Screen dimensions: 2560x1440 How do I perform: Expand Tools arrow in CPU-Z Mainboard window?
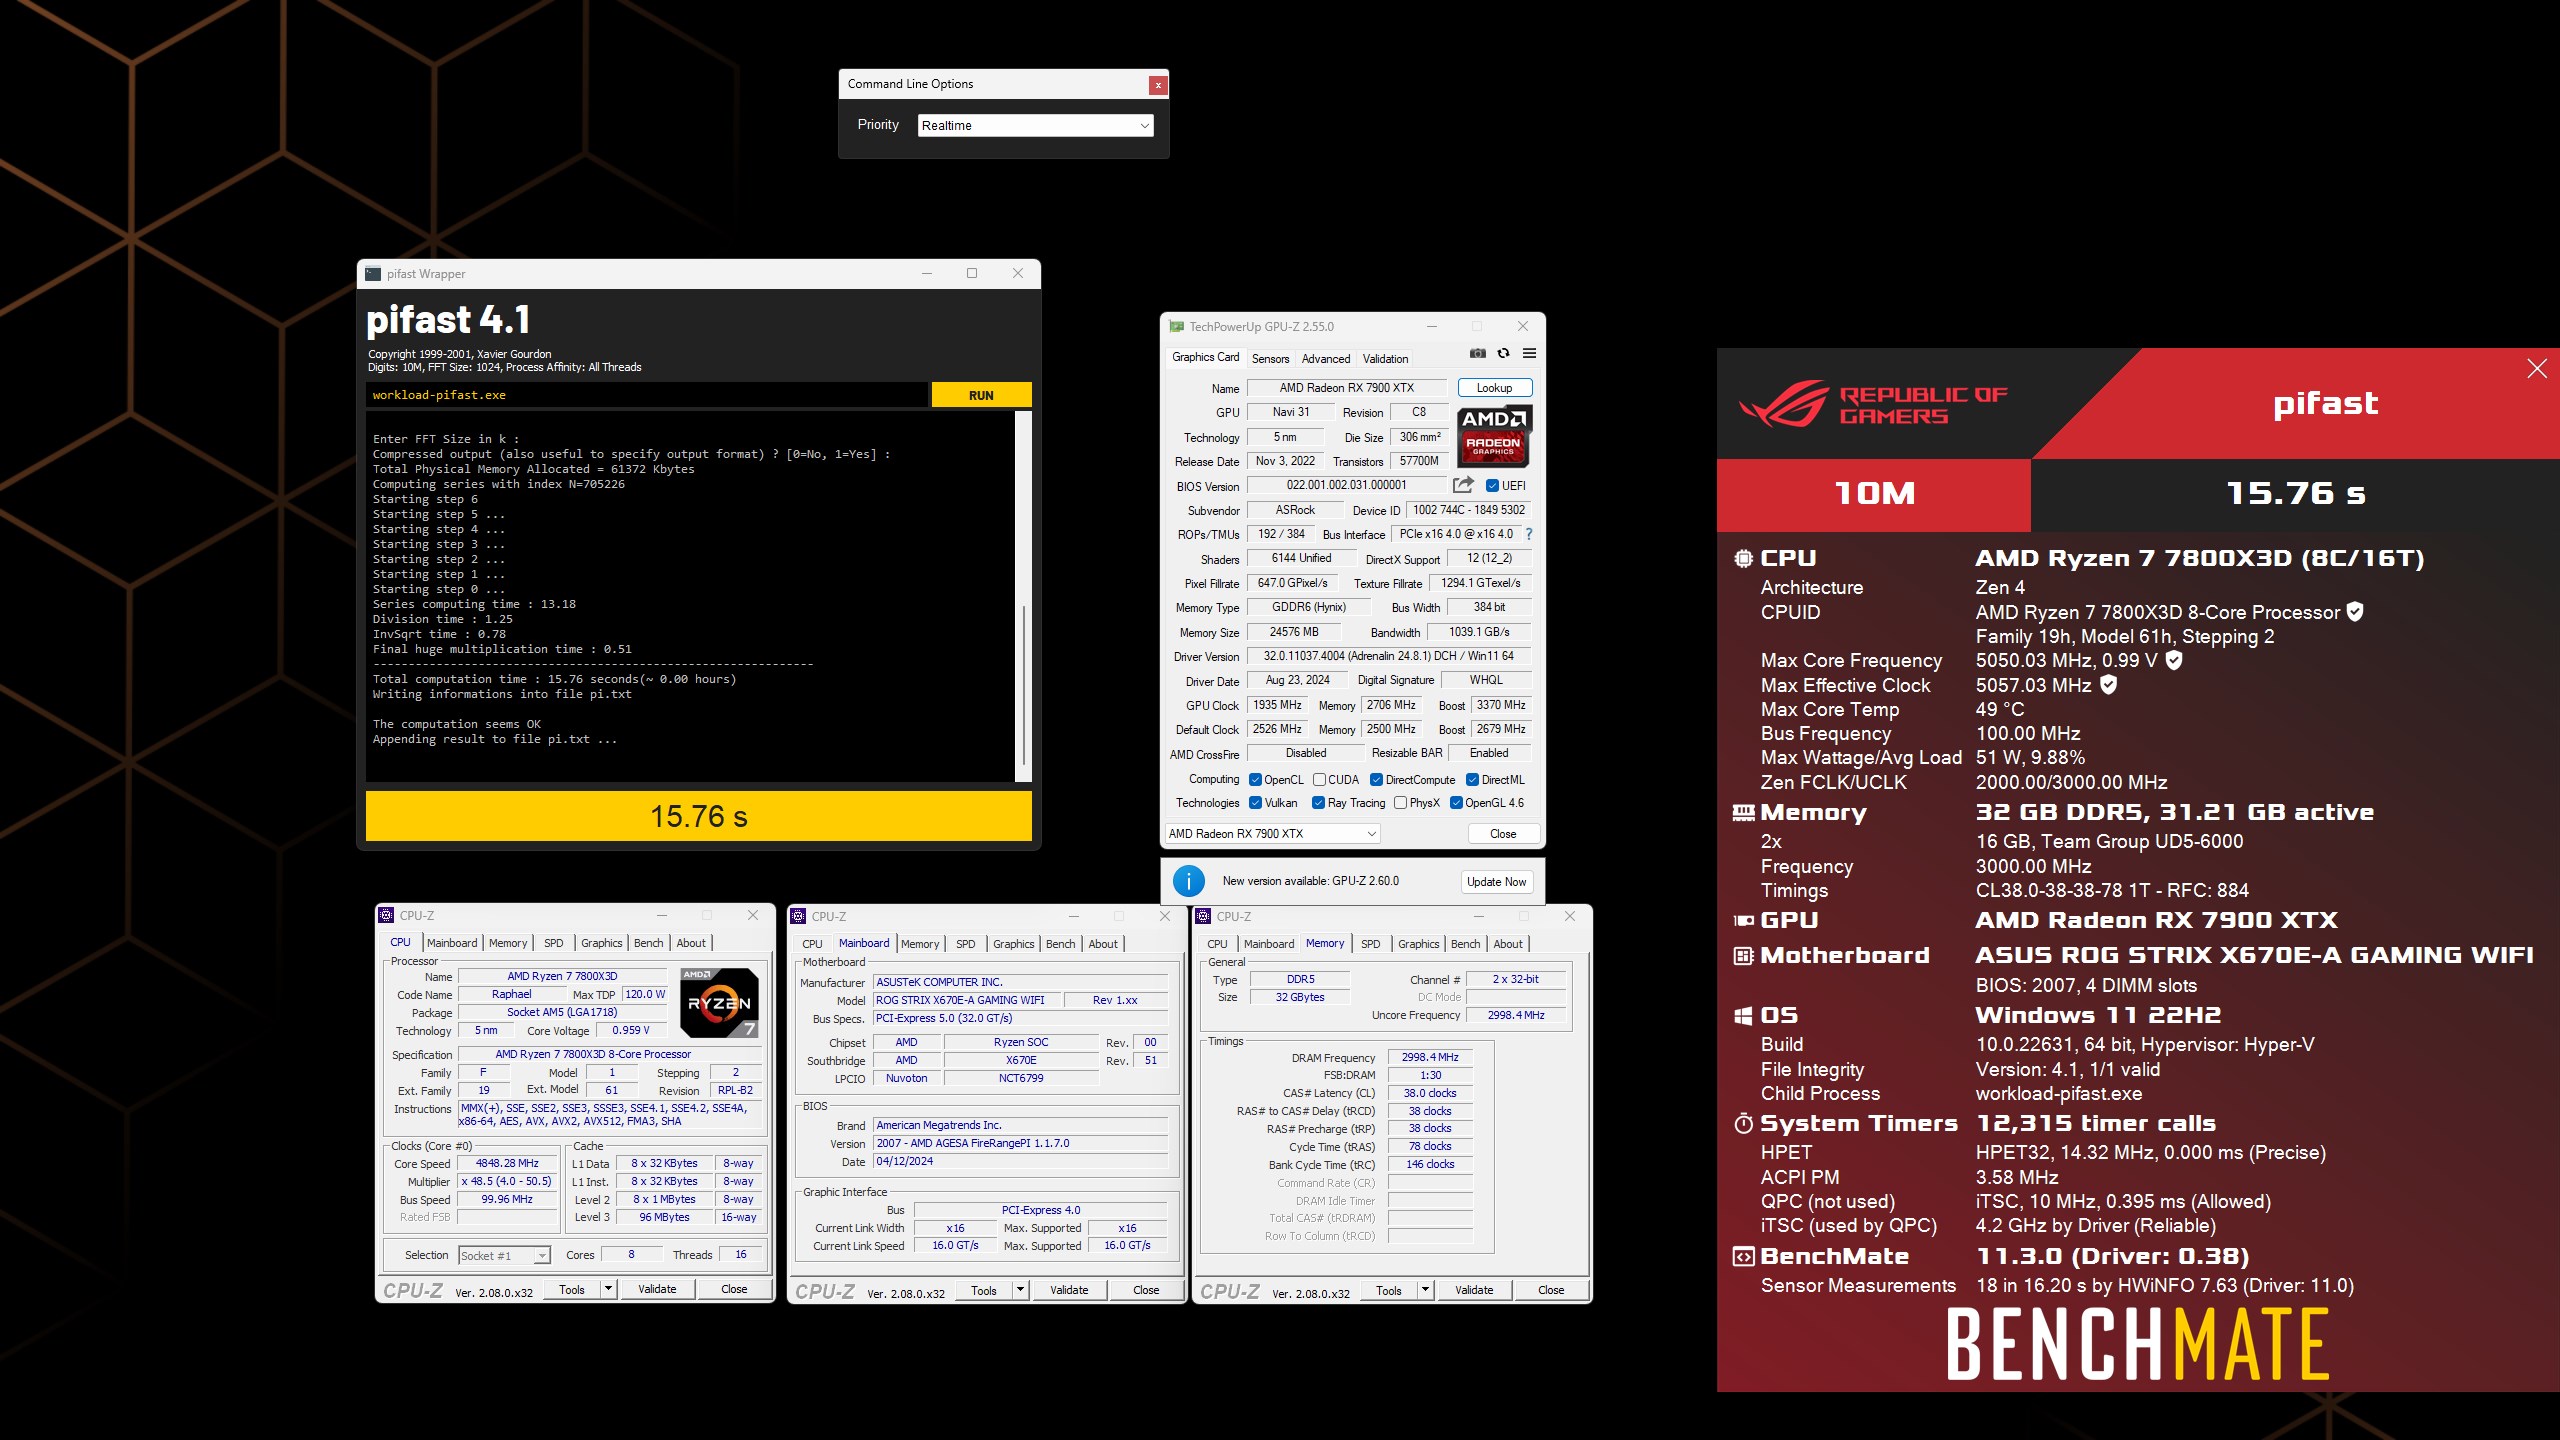(x=1019, y=1291)
